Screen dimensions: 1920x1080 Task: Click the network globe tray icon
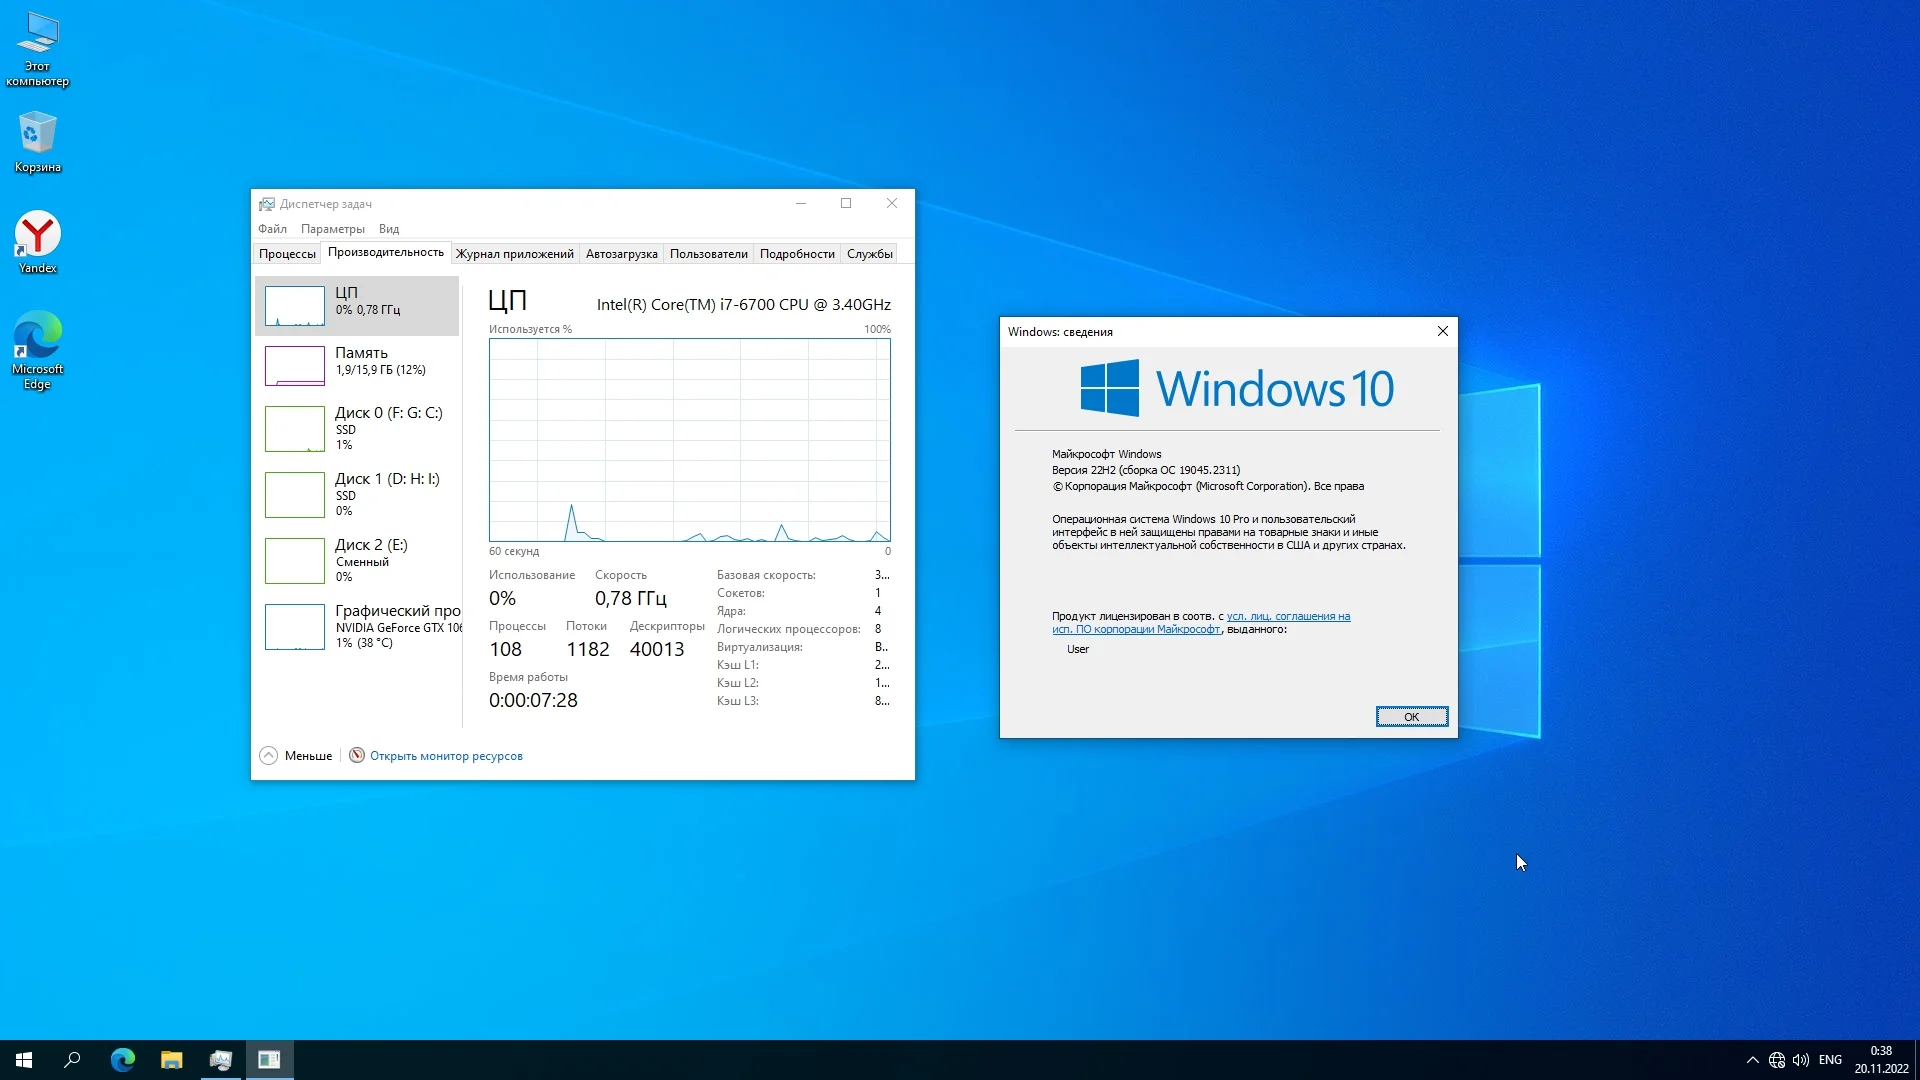pyautogui.click(x=1777, y=1060)
